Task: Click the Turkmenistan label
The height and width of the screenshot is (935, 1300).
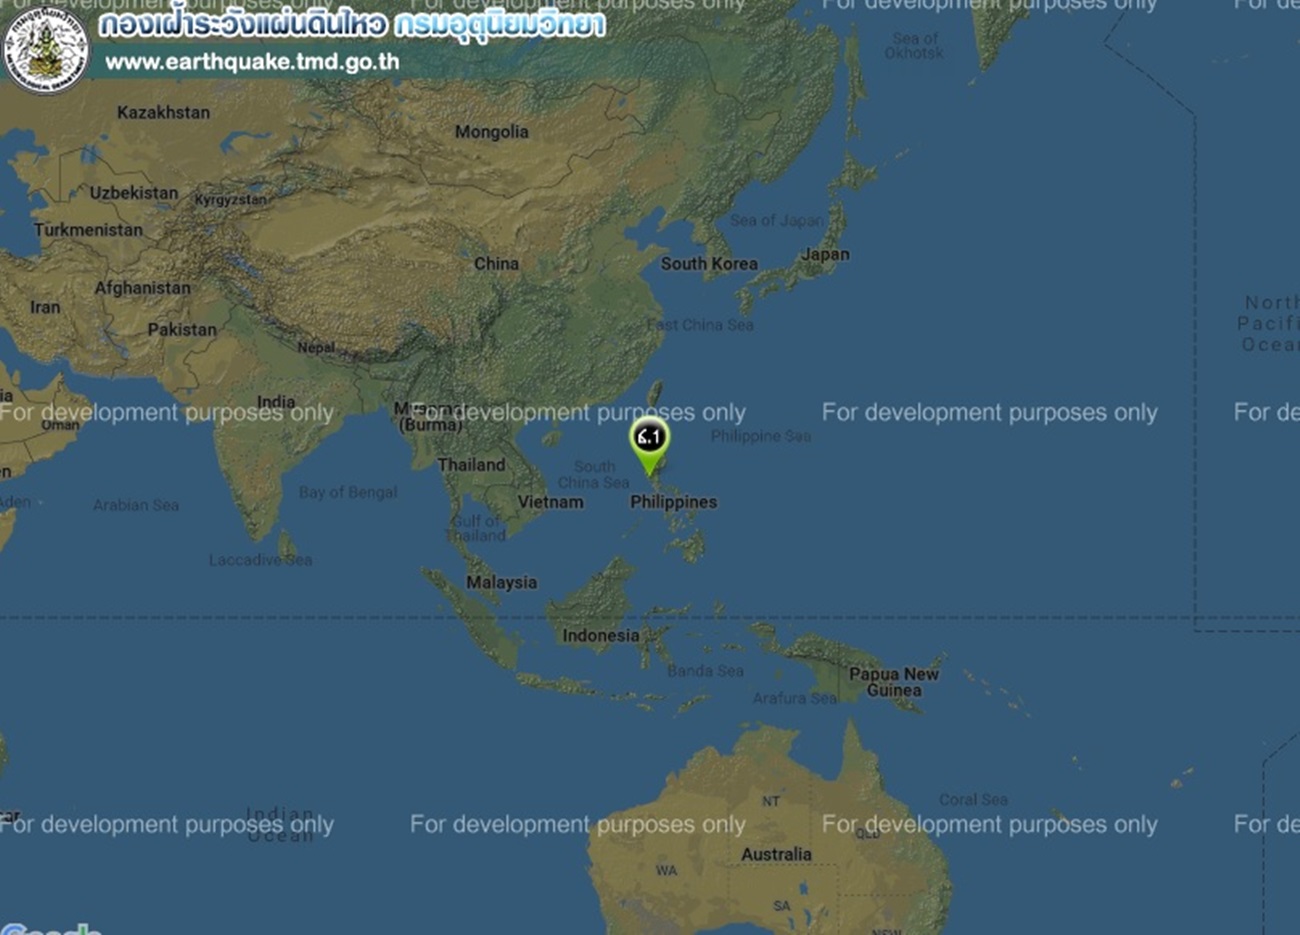Action: (88, 230)
